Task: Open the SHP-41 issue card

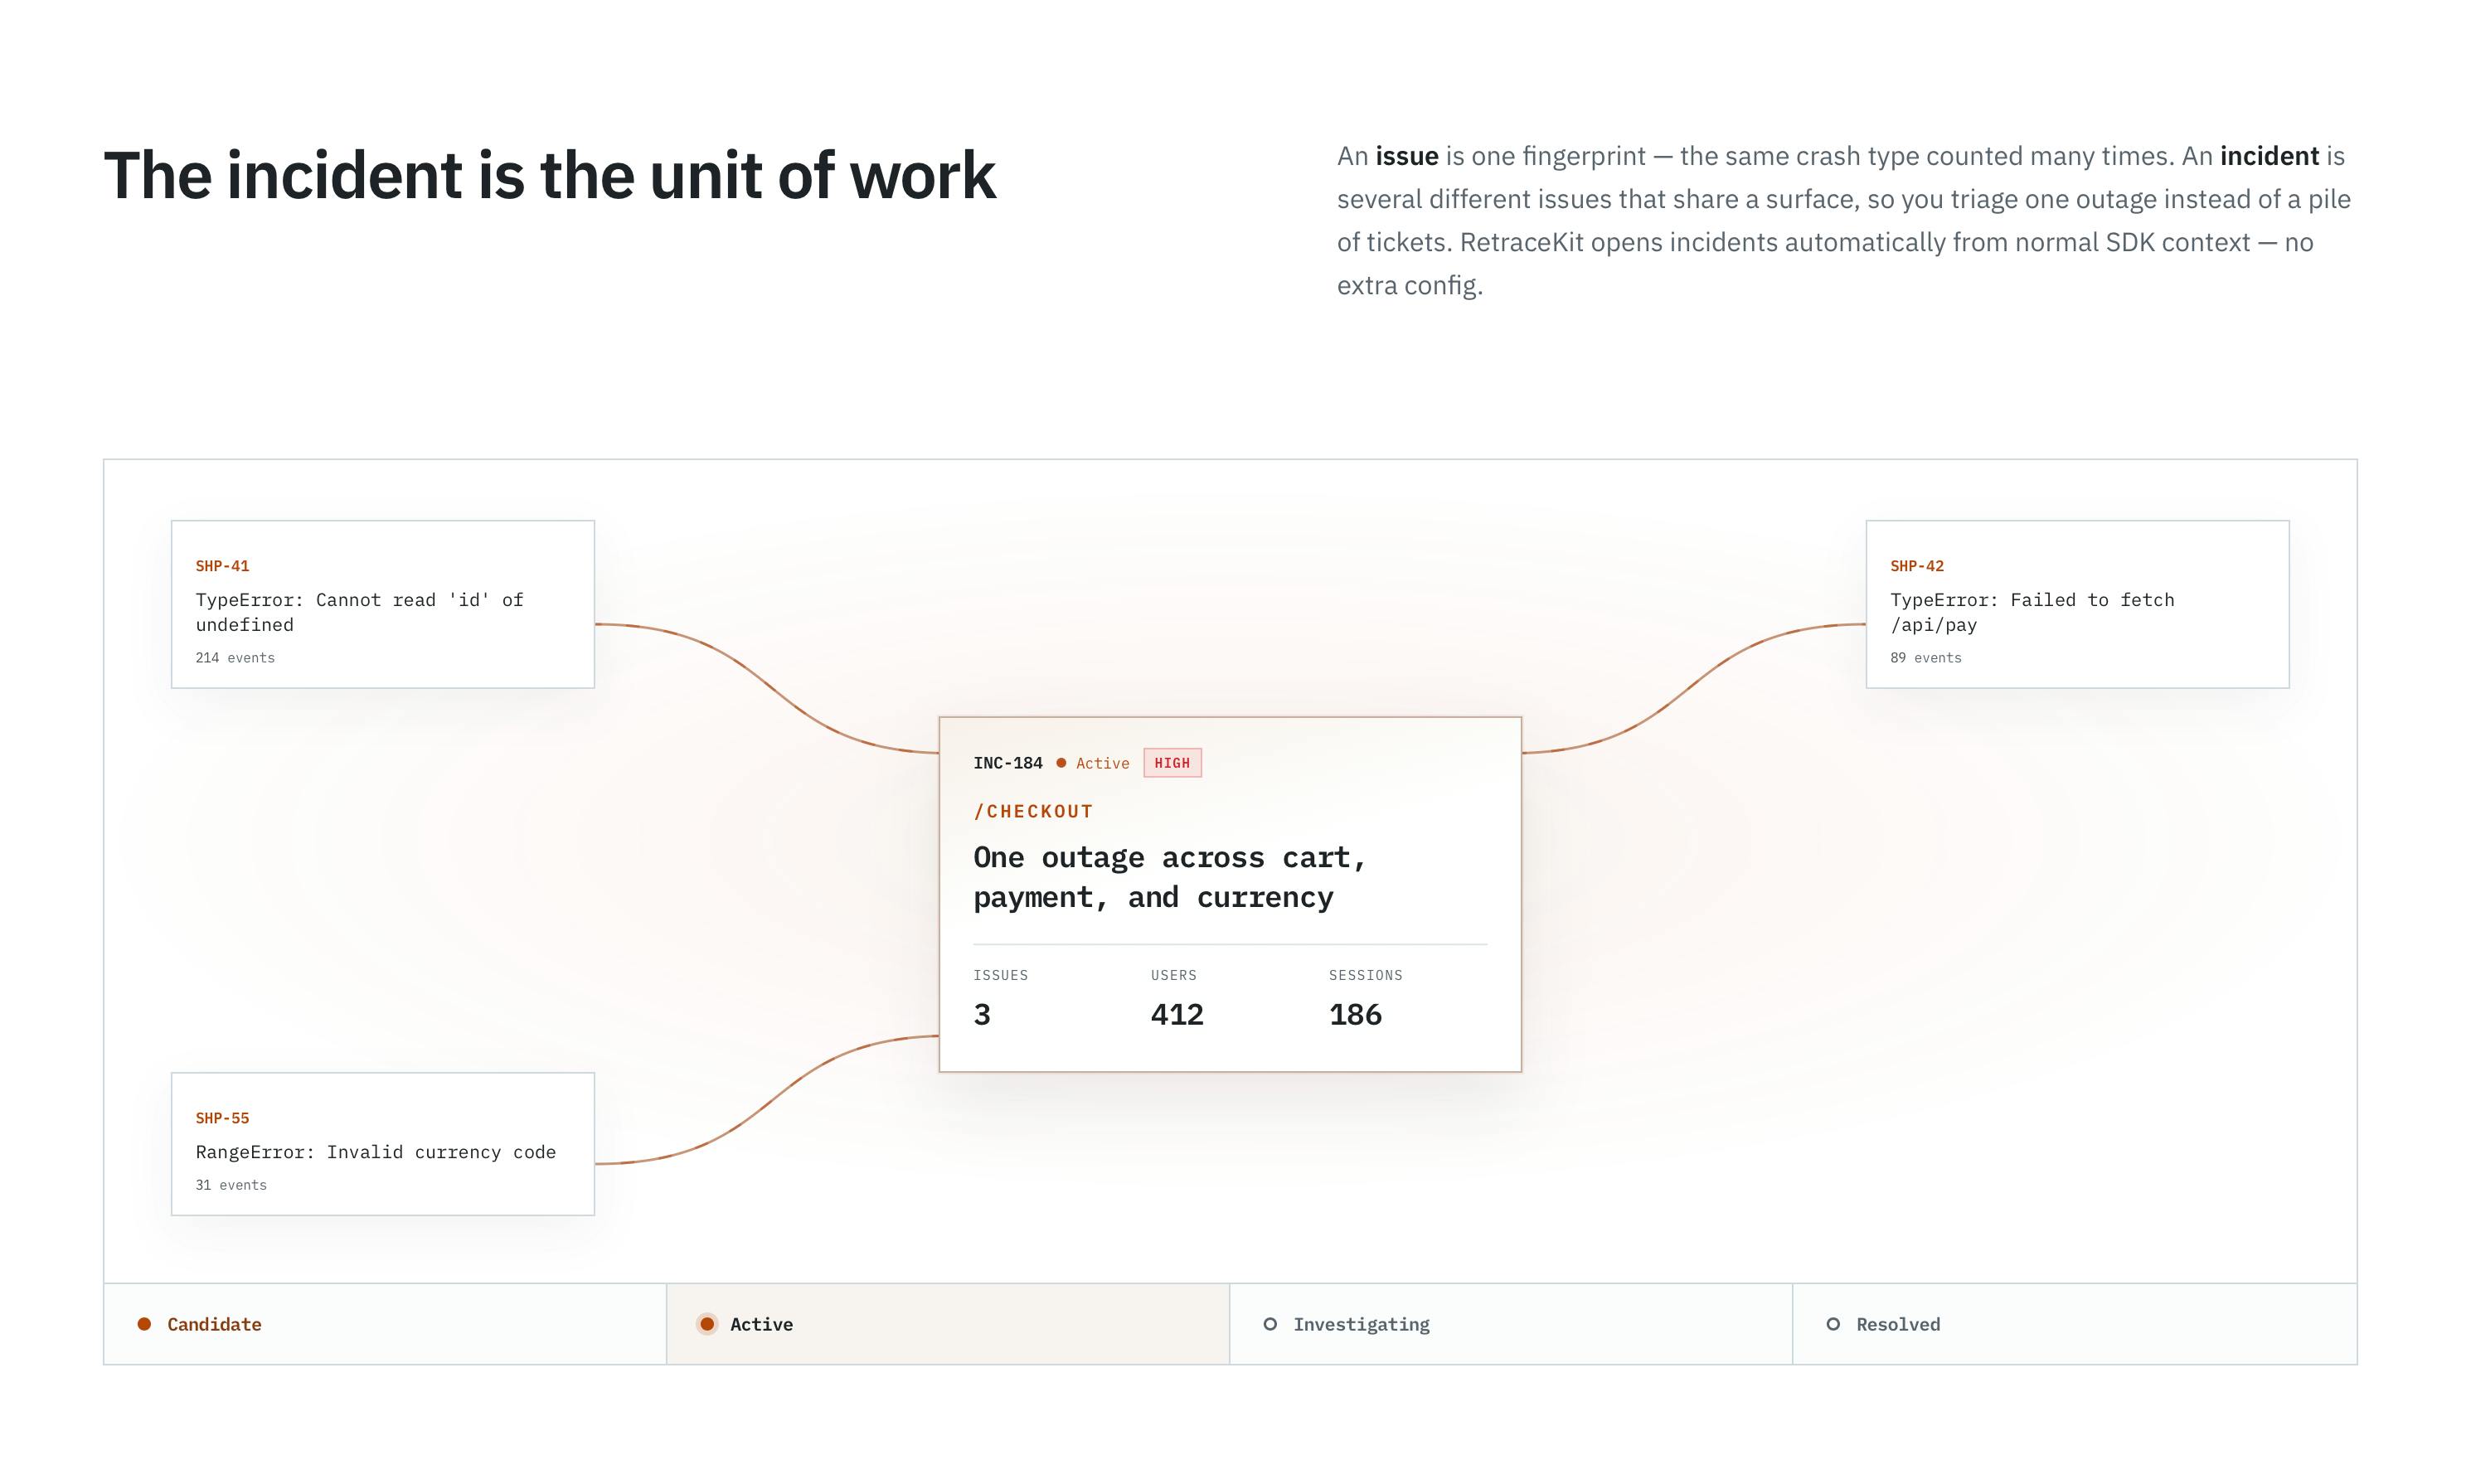Action: (x=383, y=604)
